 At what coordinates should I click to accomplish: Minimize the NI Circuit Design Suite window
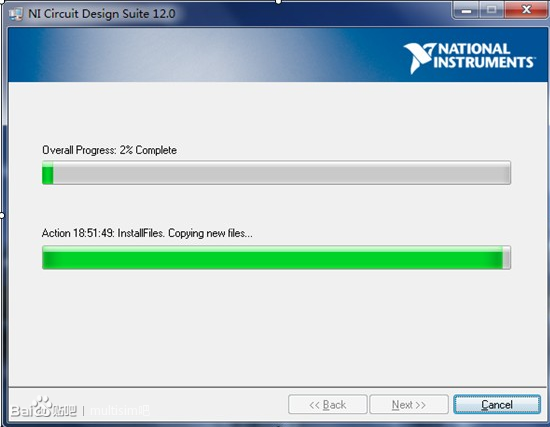(466, 11)
